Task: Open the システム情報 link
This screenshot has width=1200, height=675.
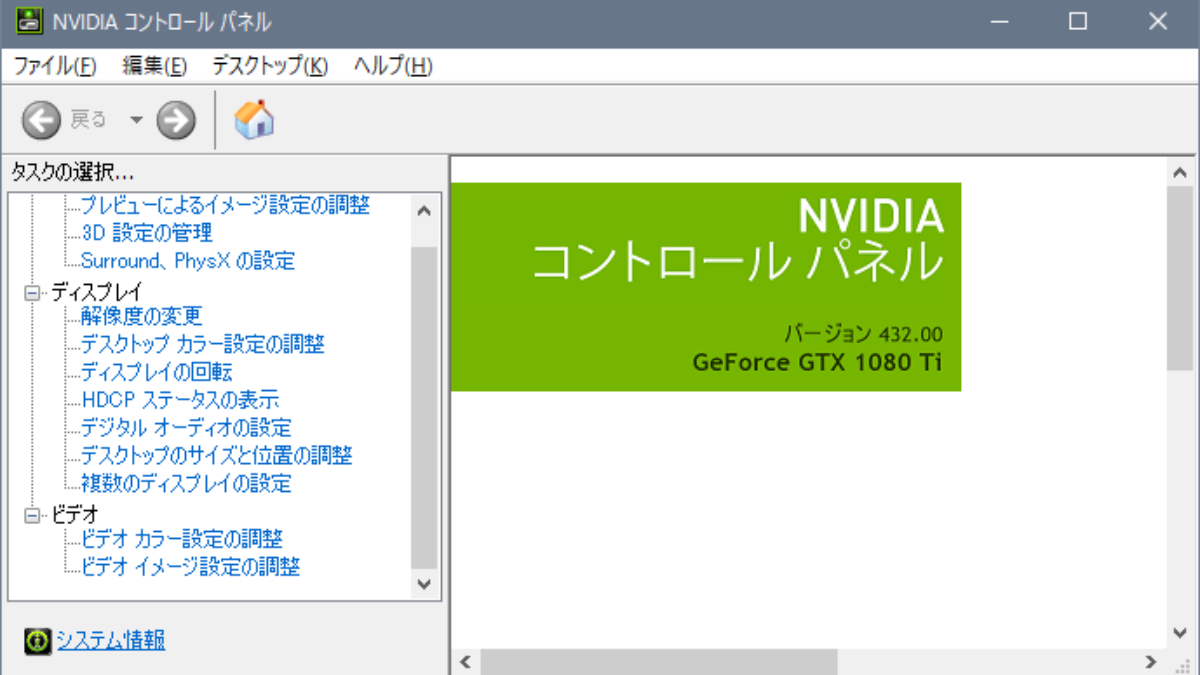Action: [110, 640]
